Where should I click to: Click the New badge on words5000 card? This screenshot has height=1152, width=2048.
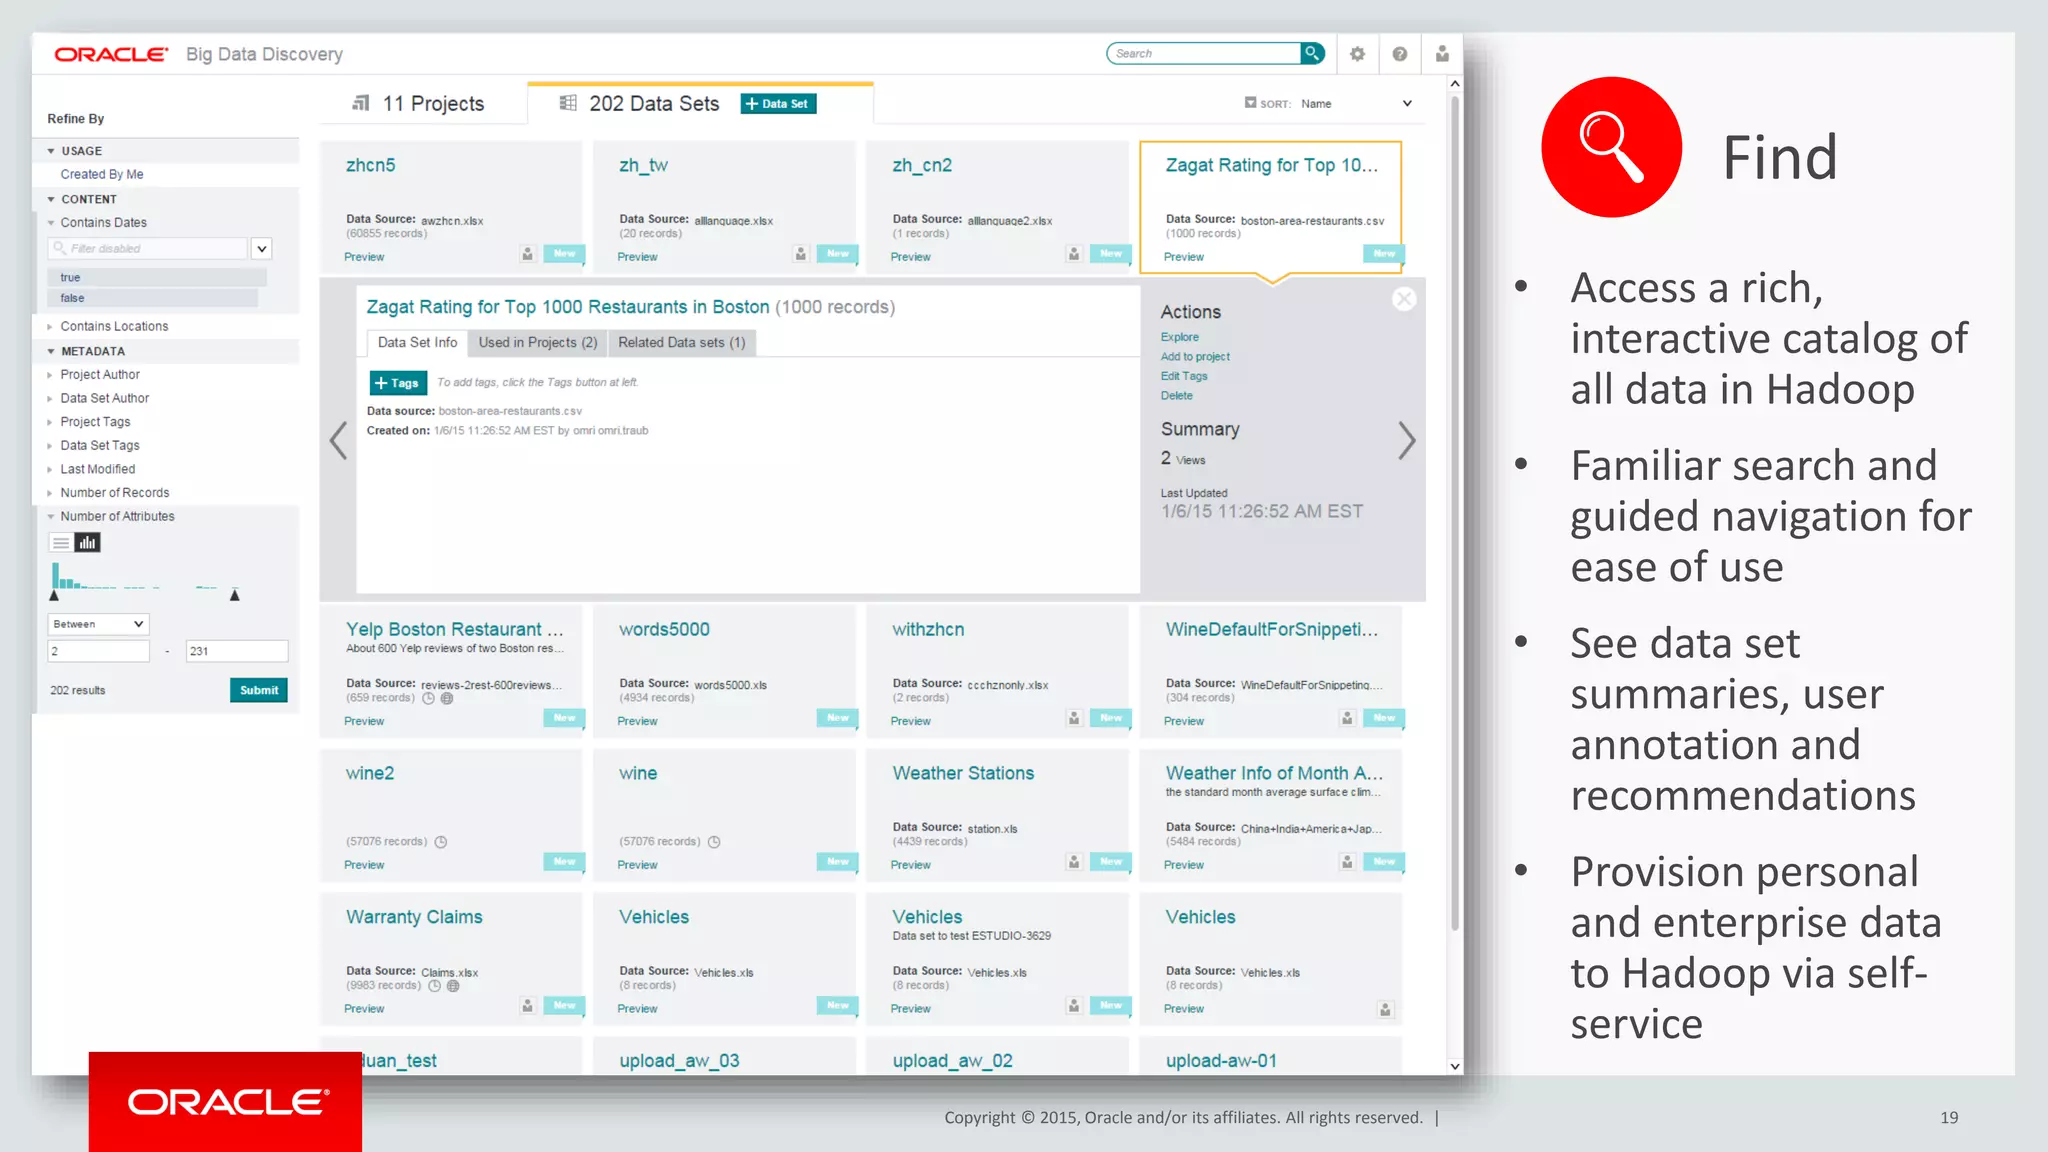click(x=838, y=718)
